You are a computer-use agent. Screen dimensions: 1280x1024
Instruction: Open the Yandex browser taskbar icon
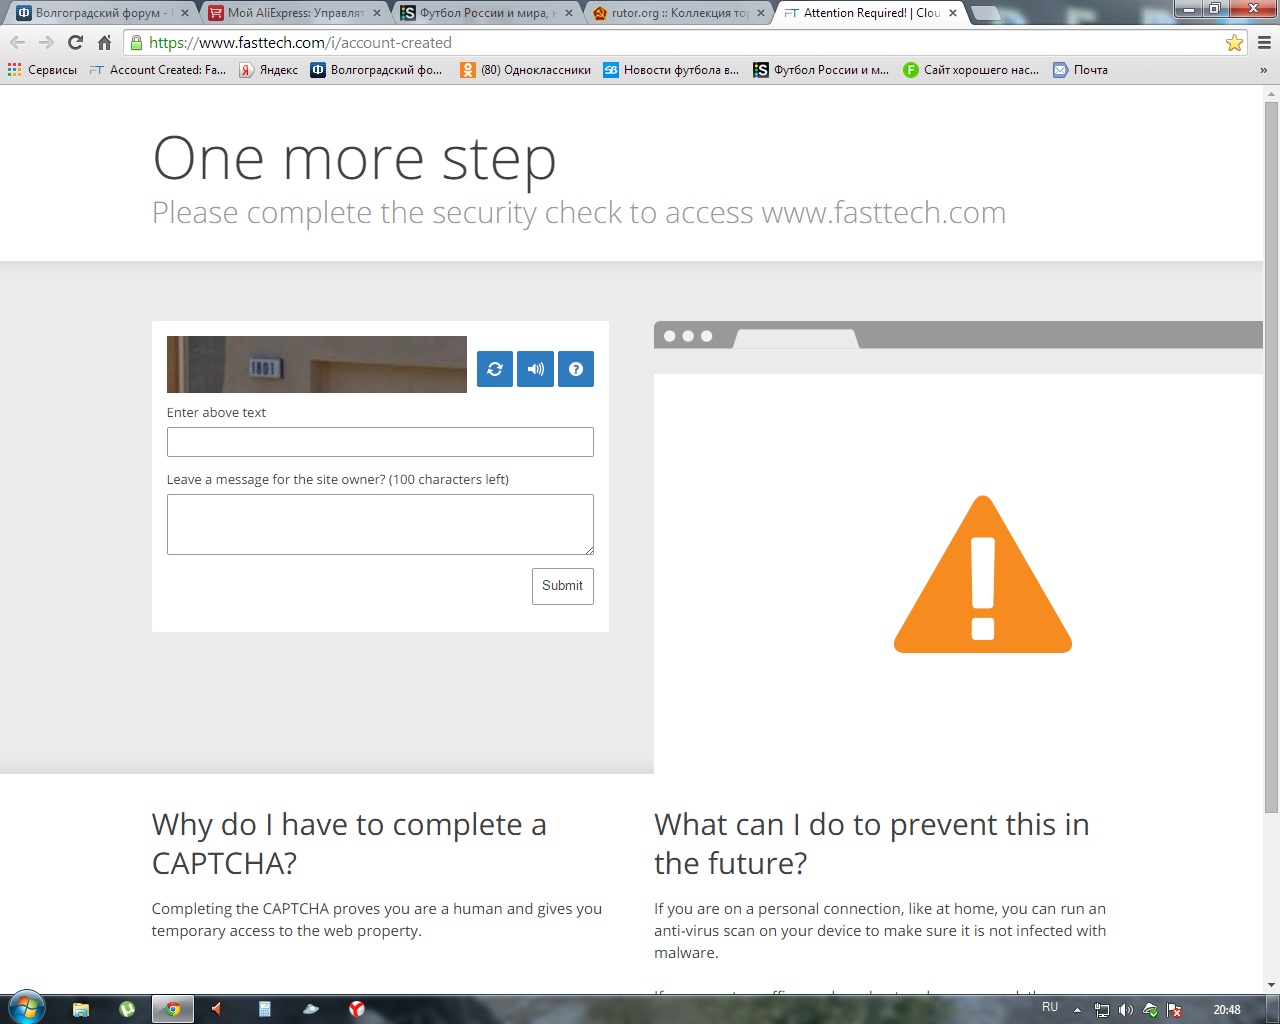tap(357, 1009)
